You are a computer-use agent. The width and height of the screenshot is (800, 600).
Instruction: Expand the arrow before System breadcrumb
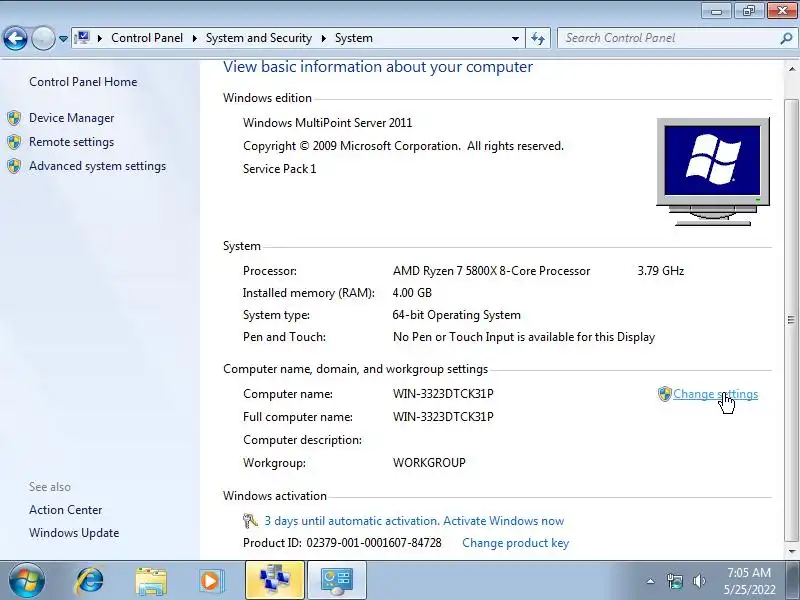323,38
